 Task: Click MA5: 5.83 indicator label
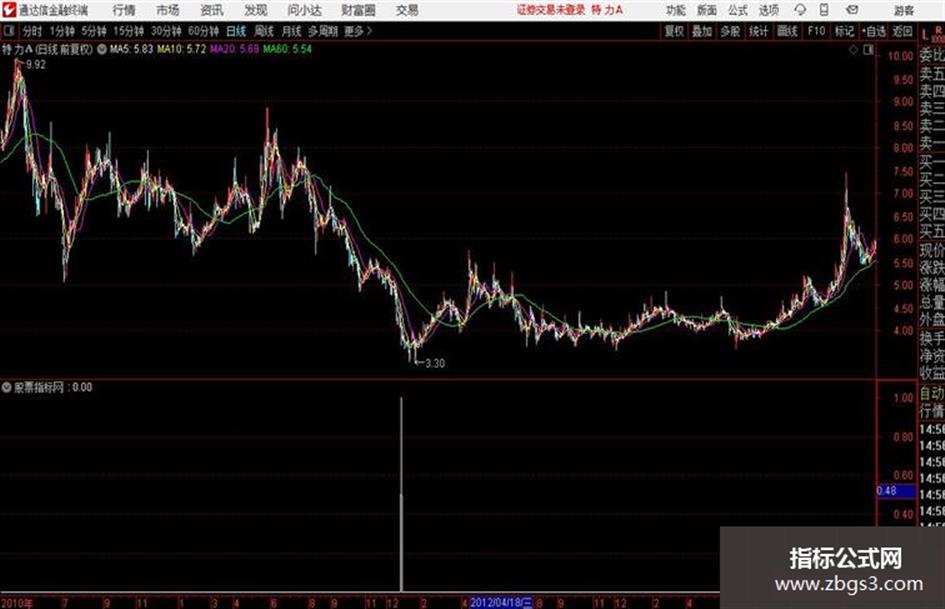[131, 49]
